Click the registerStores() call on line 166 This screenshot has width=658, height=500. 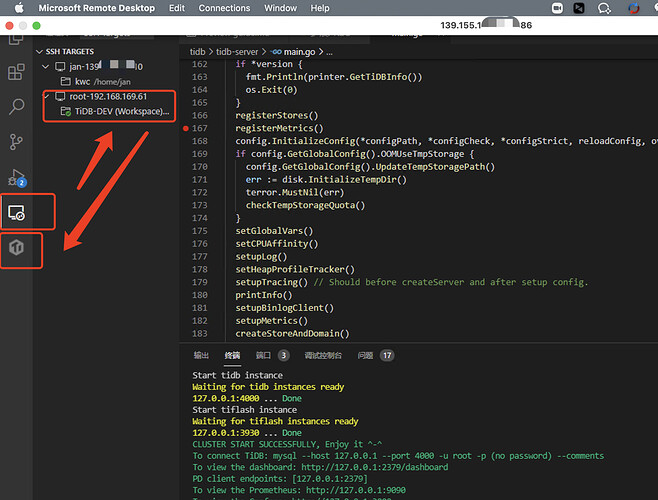coord(277,115)
